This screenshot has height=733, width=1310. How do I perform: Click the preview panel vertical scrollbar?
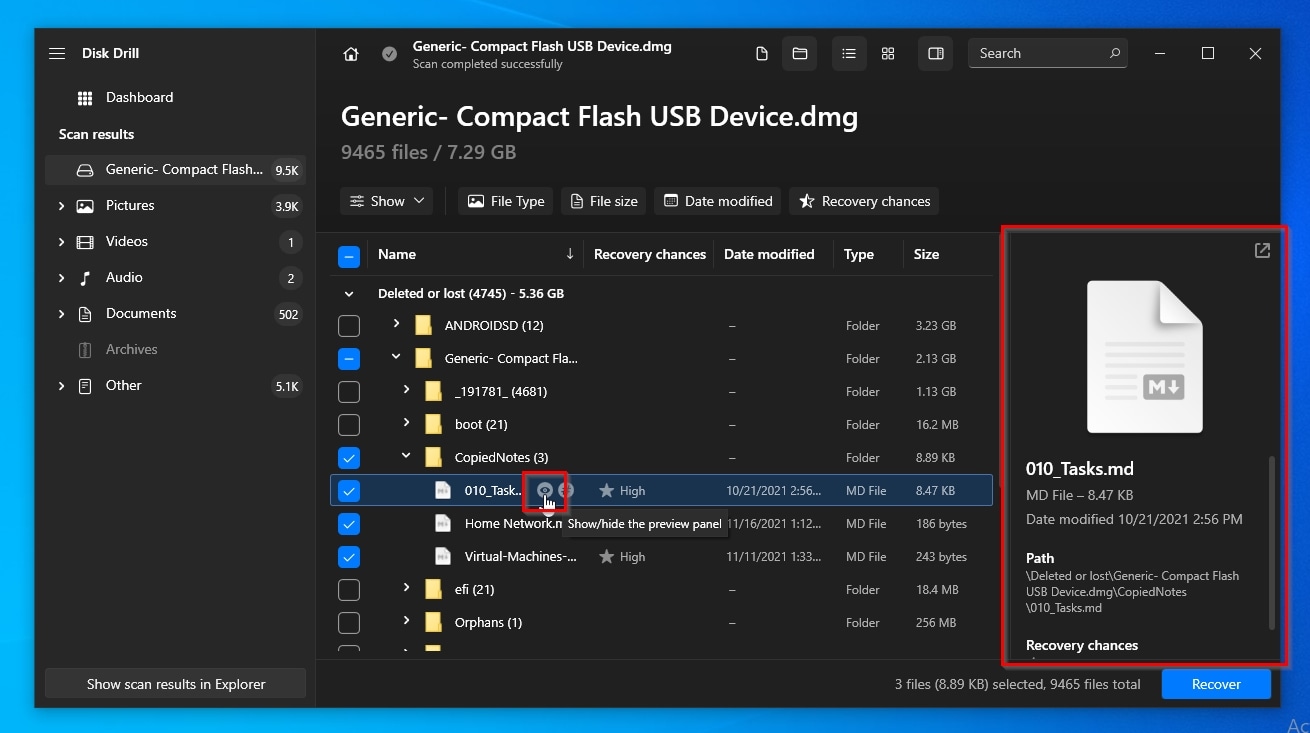[1272, 543]
